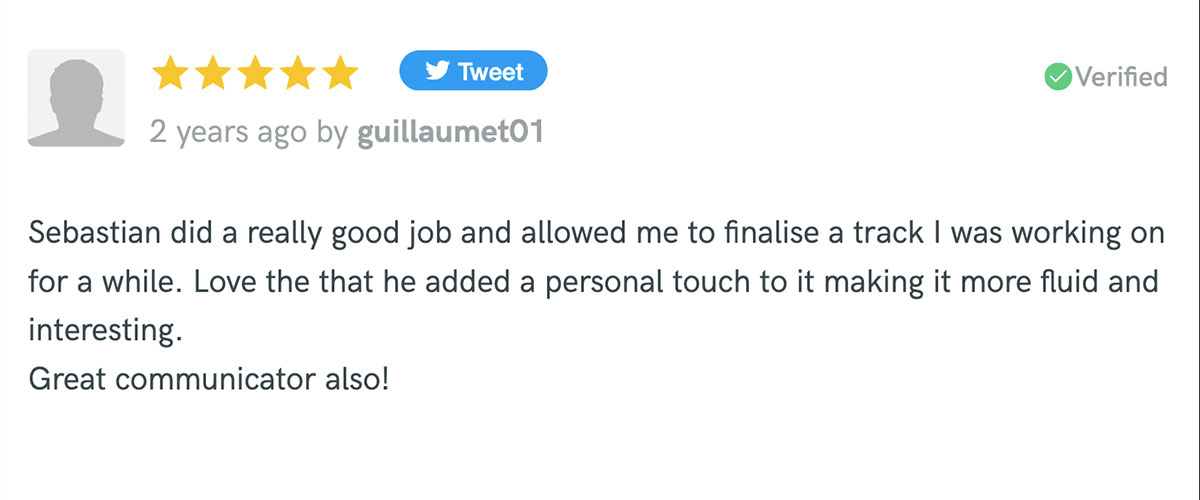Click the green Verified checkmark icon
Screen dimensions: 1200x500
coord(1057,76)
